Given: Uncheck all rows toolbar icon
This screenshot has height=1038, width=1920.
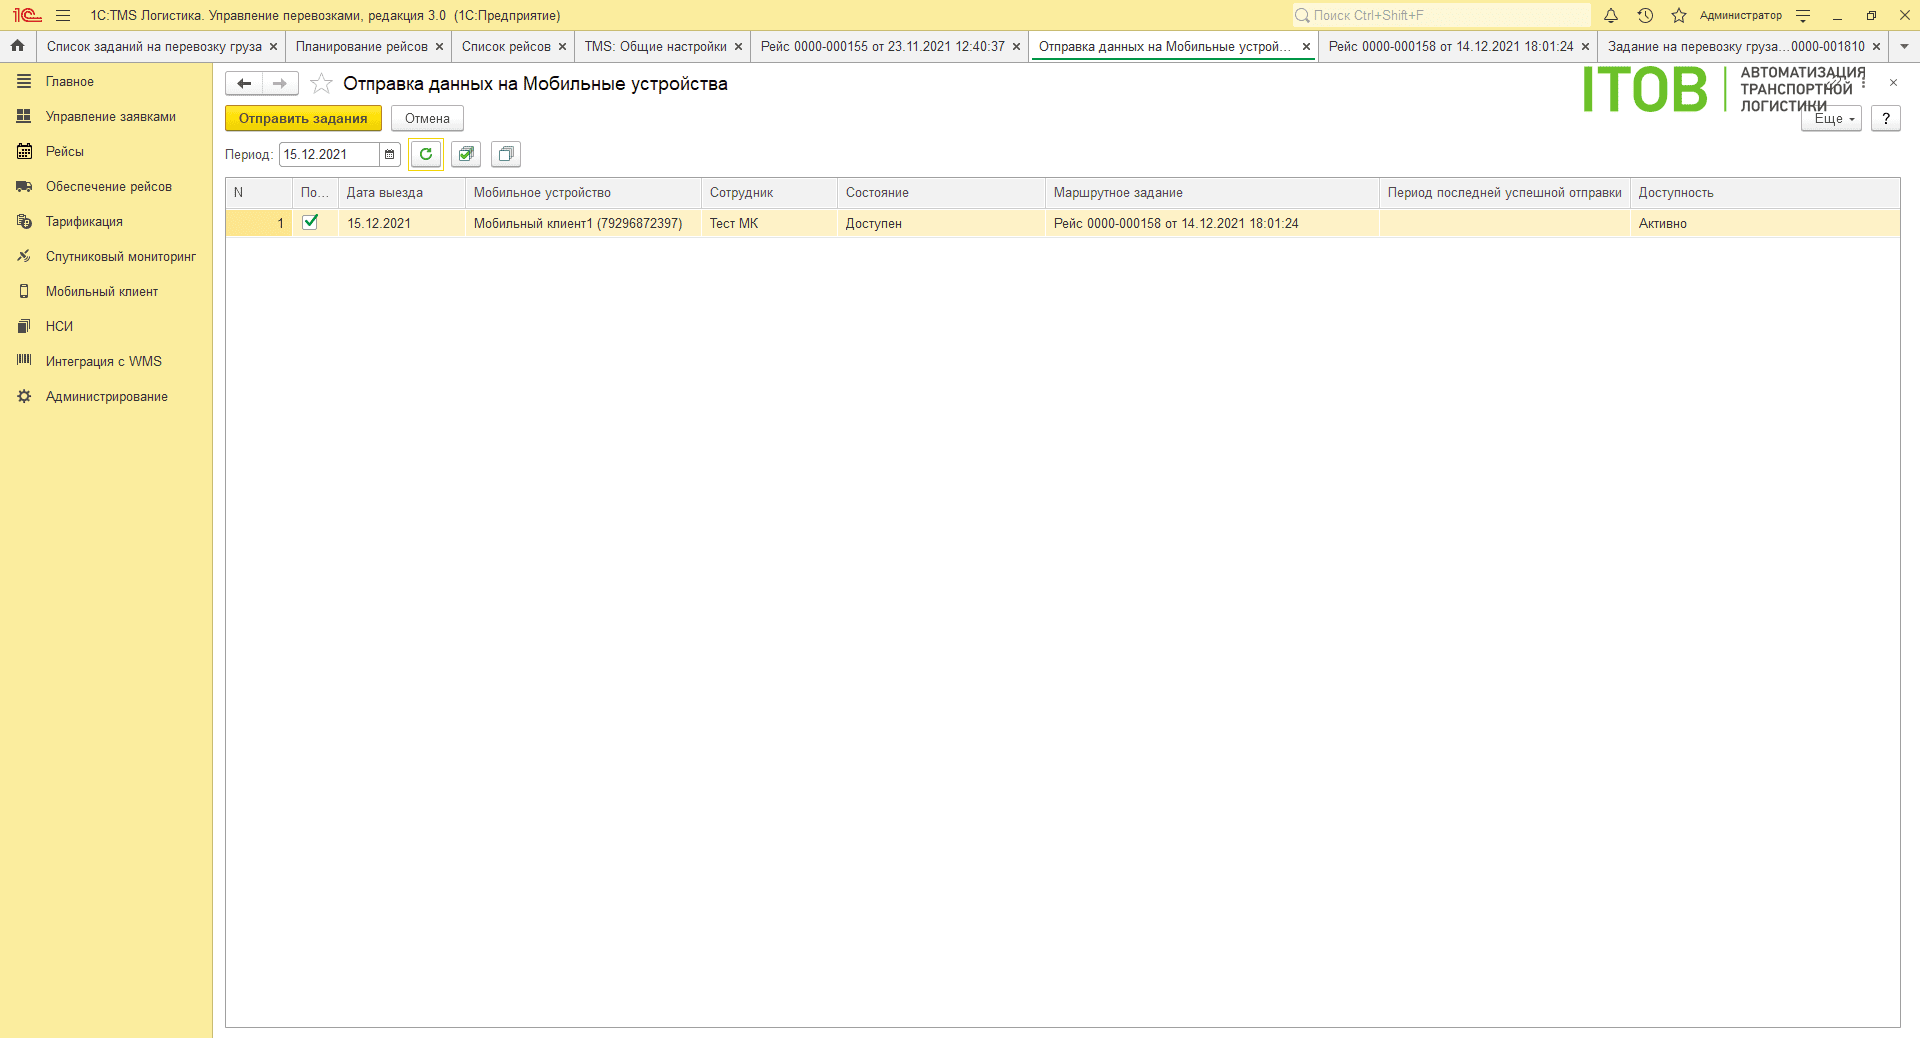Looking at the screenshot, I should [x=506, y=154].
